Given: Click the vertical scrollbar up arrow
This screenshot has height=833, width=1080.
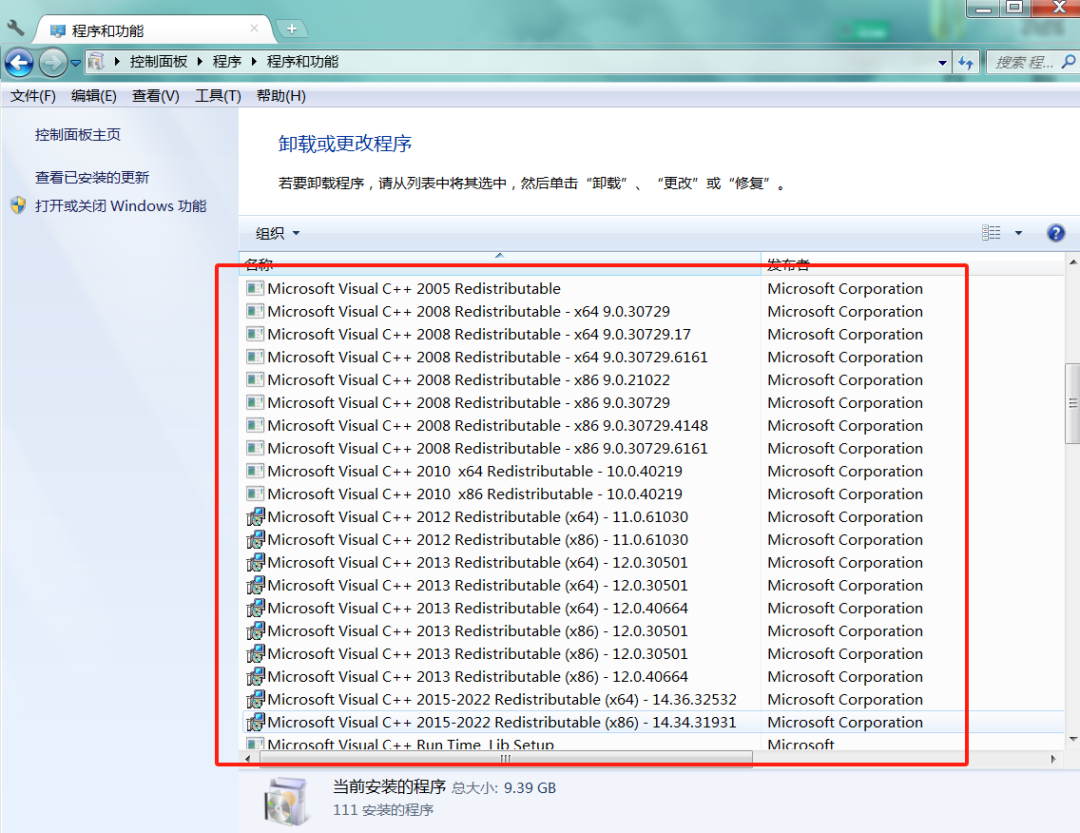Looking at the screenshot, I should [x=1073, y=262].
